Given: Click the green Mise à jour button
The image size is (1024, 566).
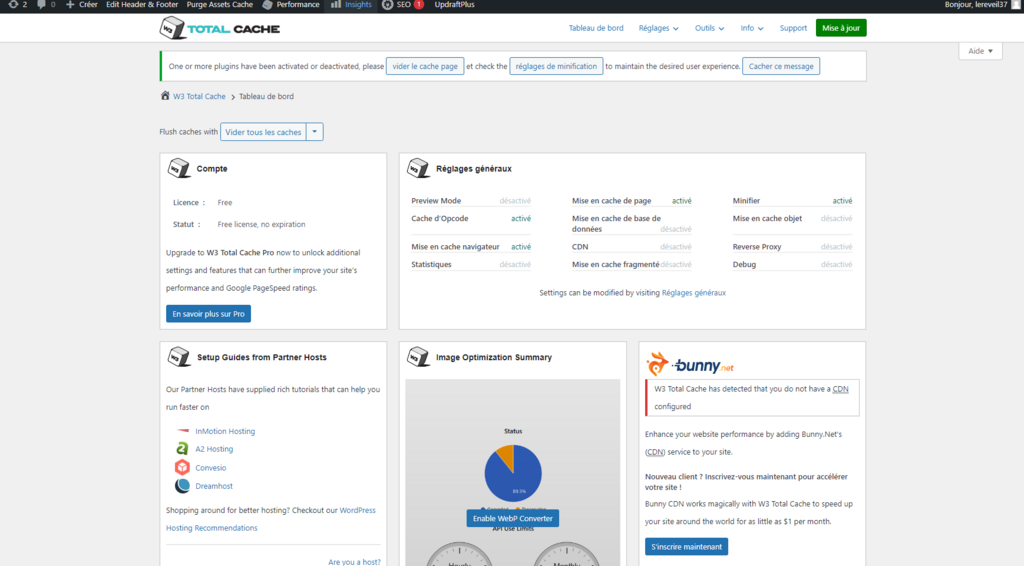Looking at the screenshot, I should (x=841, y=28).
